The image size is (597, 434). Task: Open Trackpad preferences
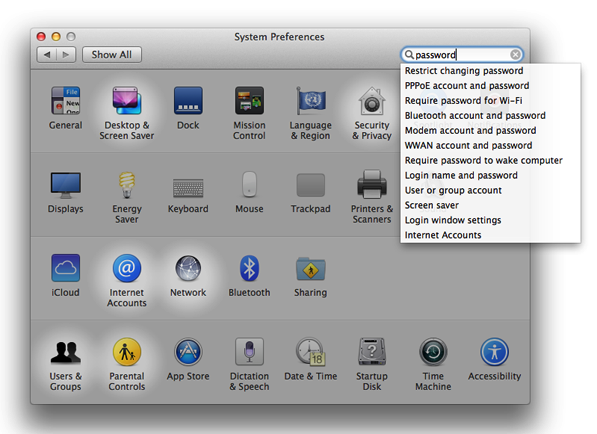click(311, 192)
